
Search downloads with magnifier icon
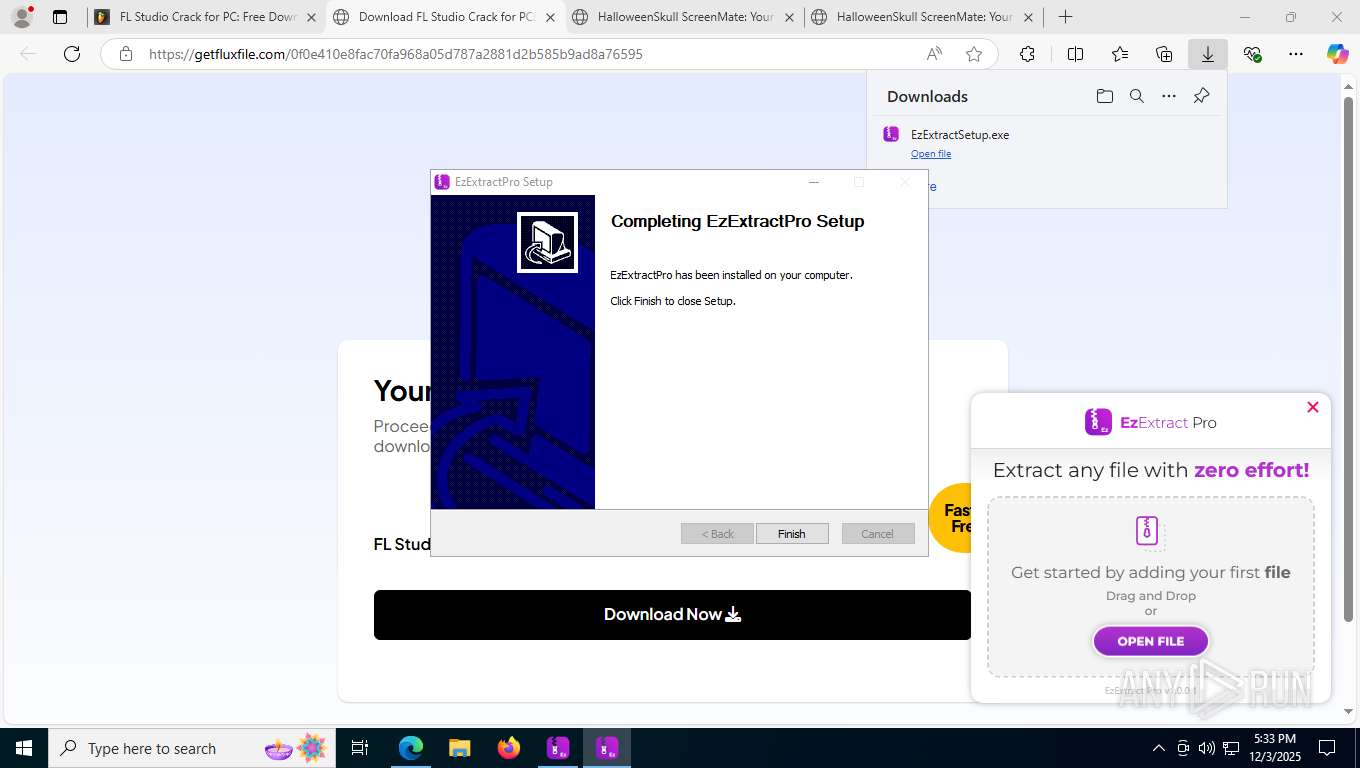coord(1137,96)
